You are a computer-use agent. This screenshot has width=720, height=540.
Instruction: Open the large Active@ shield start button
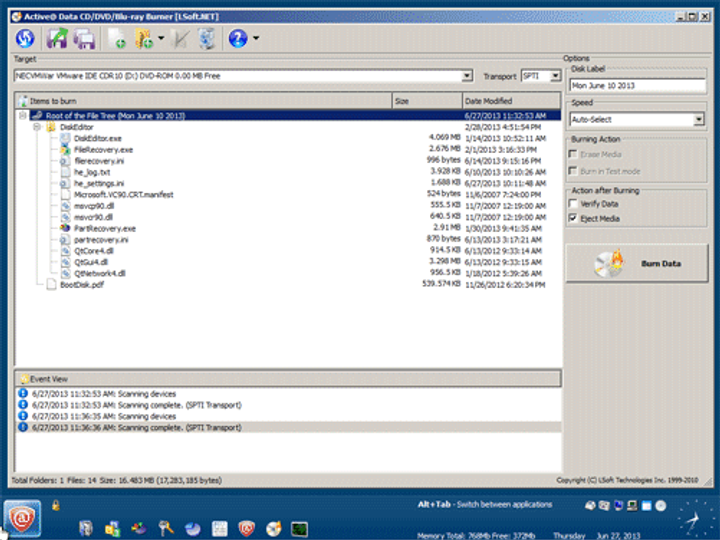tap(22, 518)
